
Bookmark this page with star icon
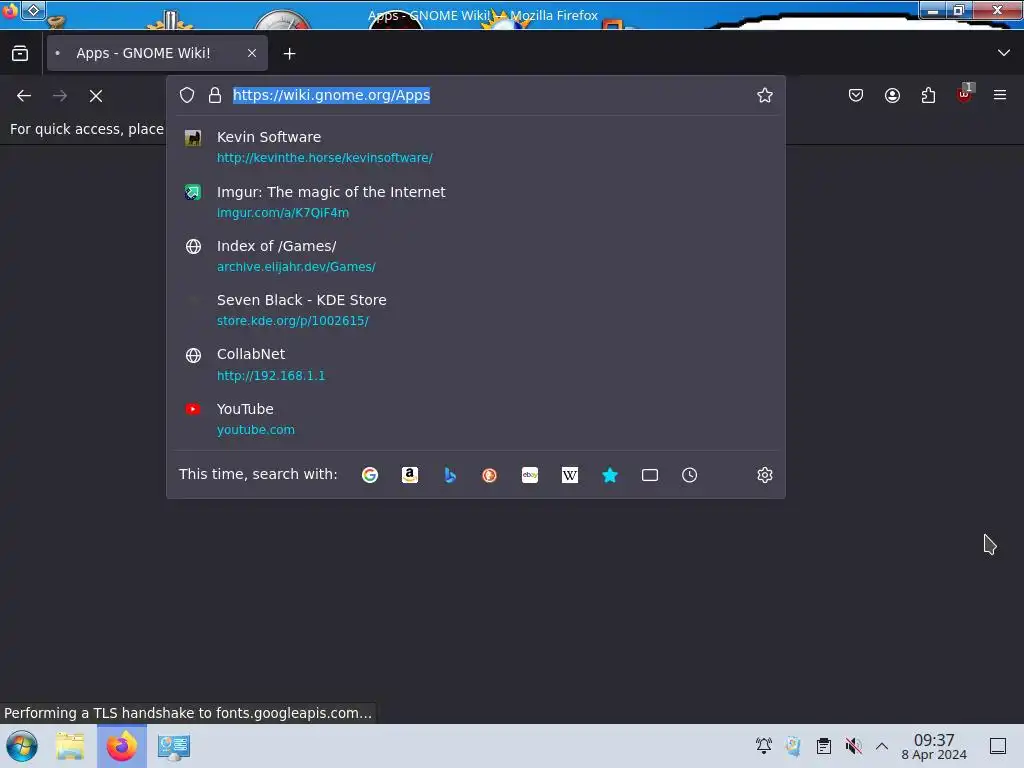(x=765, y=95)
